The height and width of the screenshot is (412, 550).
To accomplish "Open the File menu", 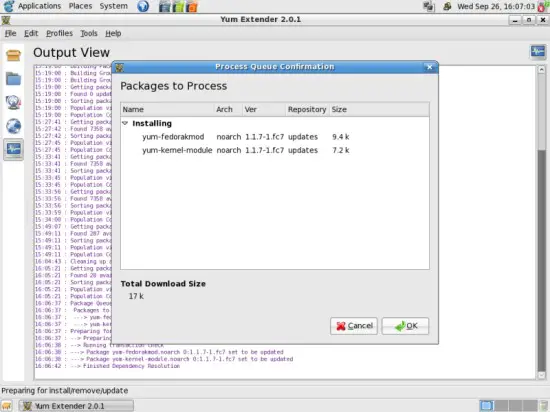I will tap(11, 33).
